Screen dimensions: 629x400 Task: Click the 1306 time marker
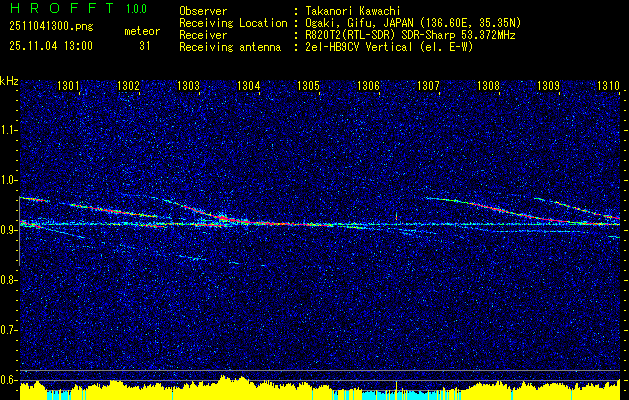pyautogui.click(x=369, y=85)
